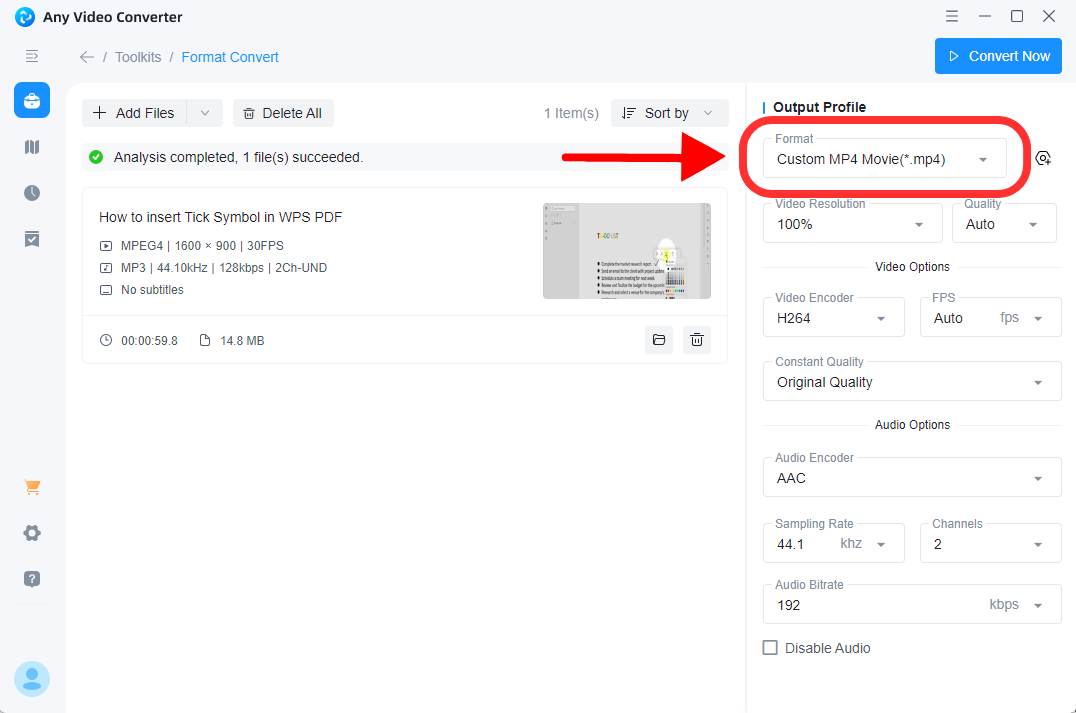Image resolution: width=1076 pixels, height=713 pixels.
Task: Expand the Add Files dropdown arrow
Action: (x=204, y=113)
